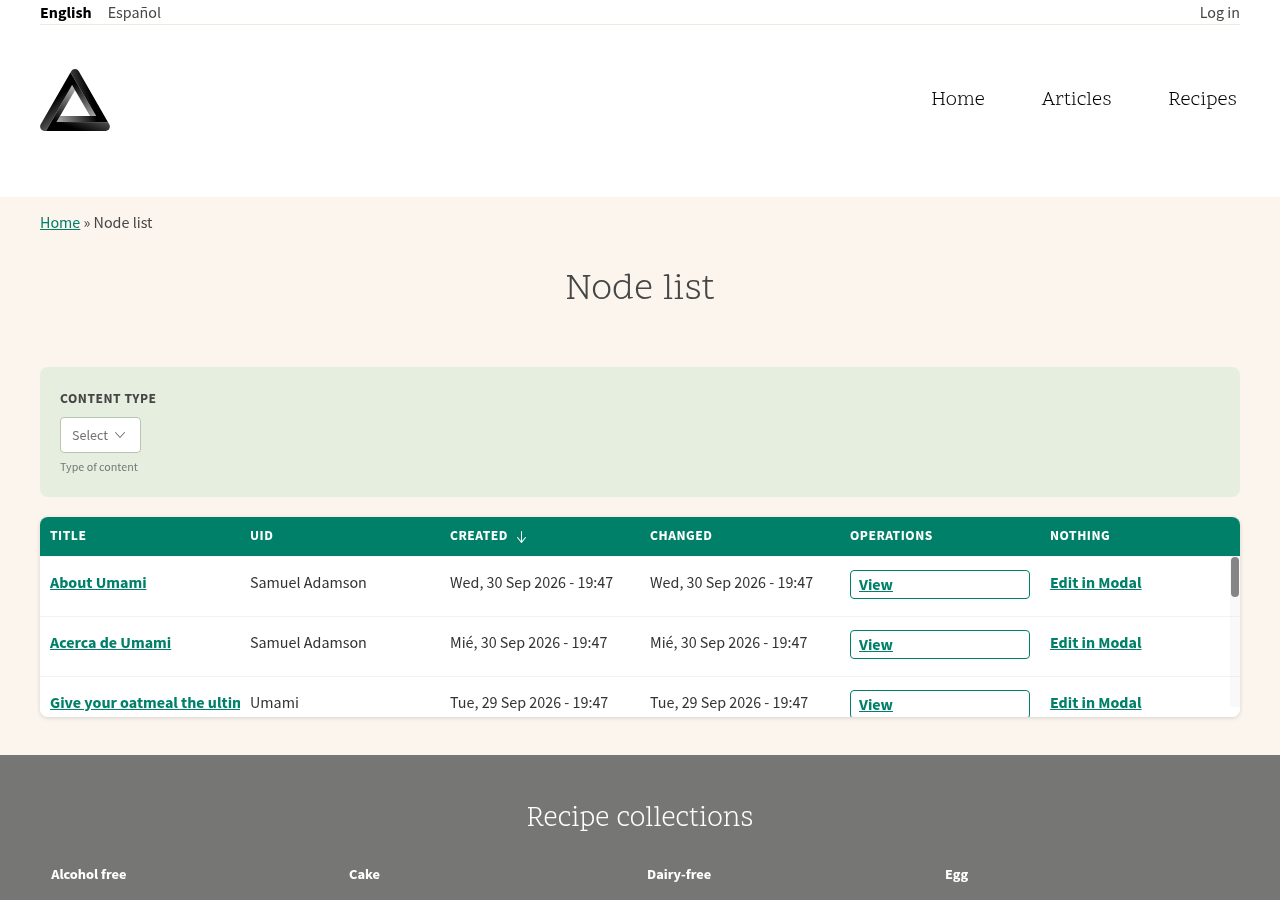Click the Umami author cell in oatmeal row
The height and width of the screenshot is (900, 1280).
[x=274, y=703]
